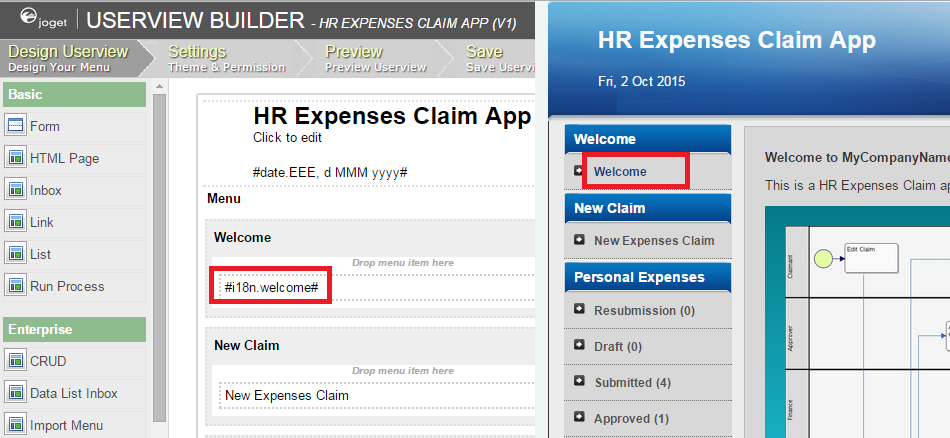The width and height of the screenshot is (950, 438).
Task: Click the New Claim category header in preview
Action: click(x=648, y=208)
